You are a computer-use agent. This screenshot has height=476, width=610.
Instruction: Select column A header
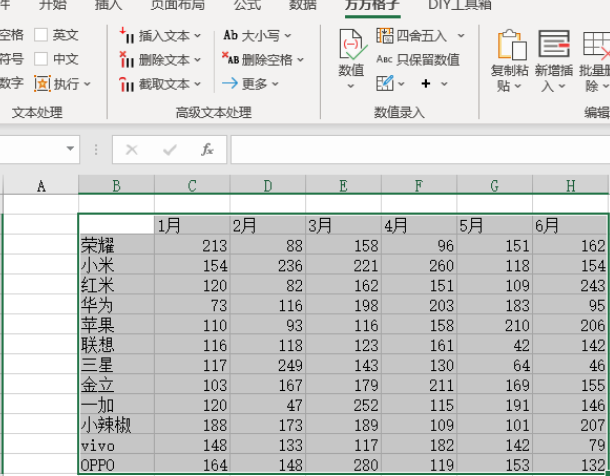tap(41, 186)
